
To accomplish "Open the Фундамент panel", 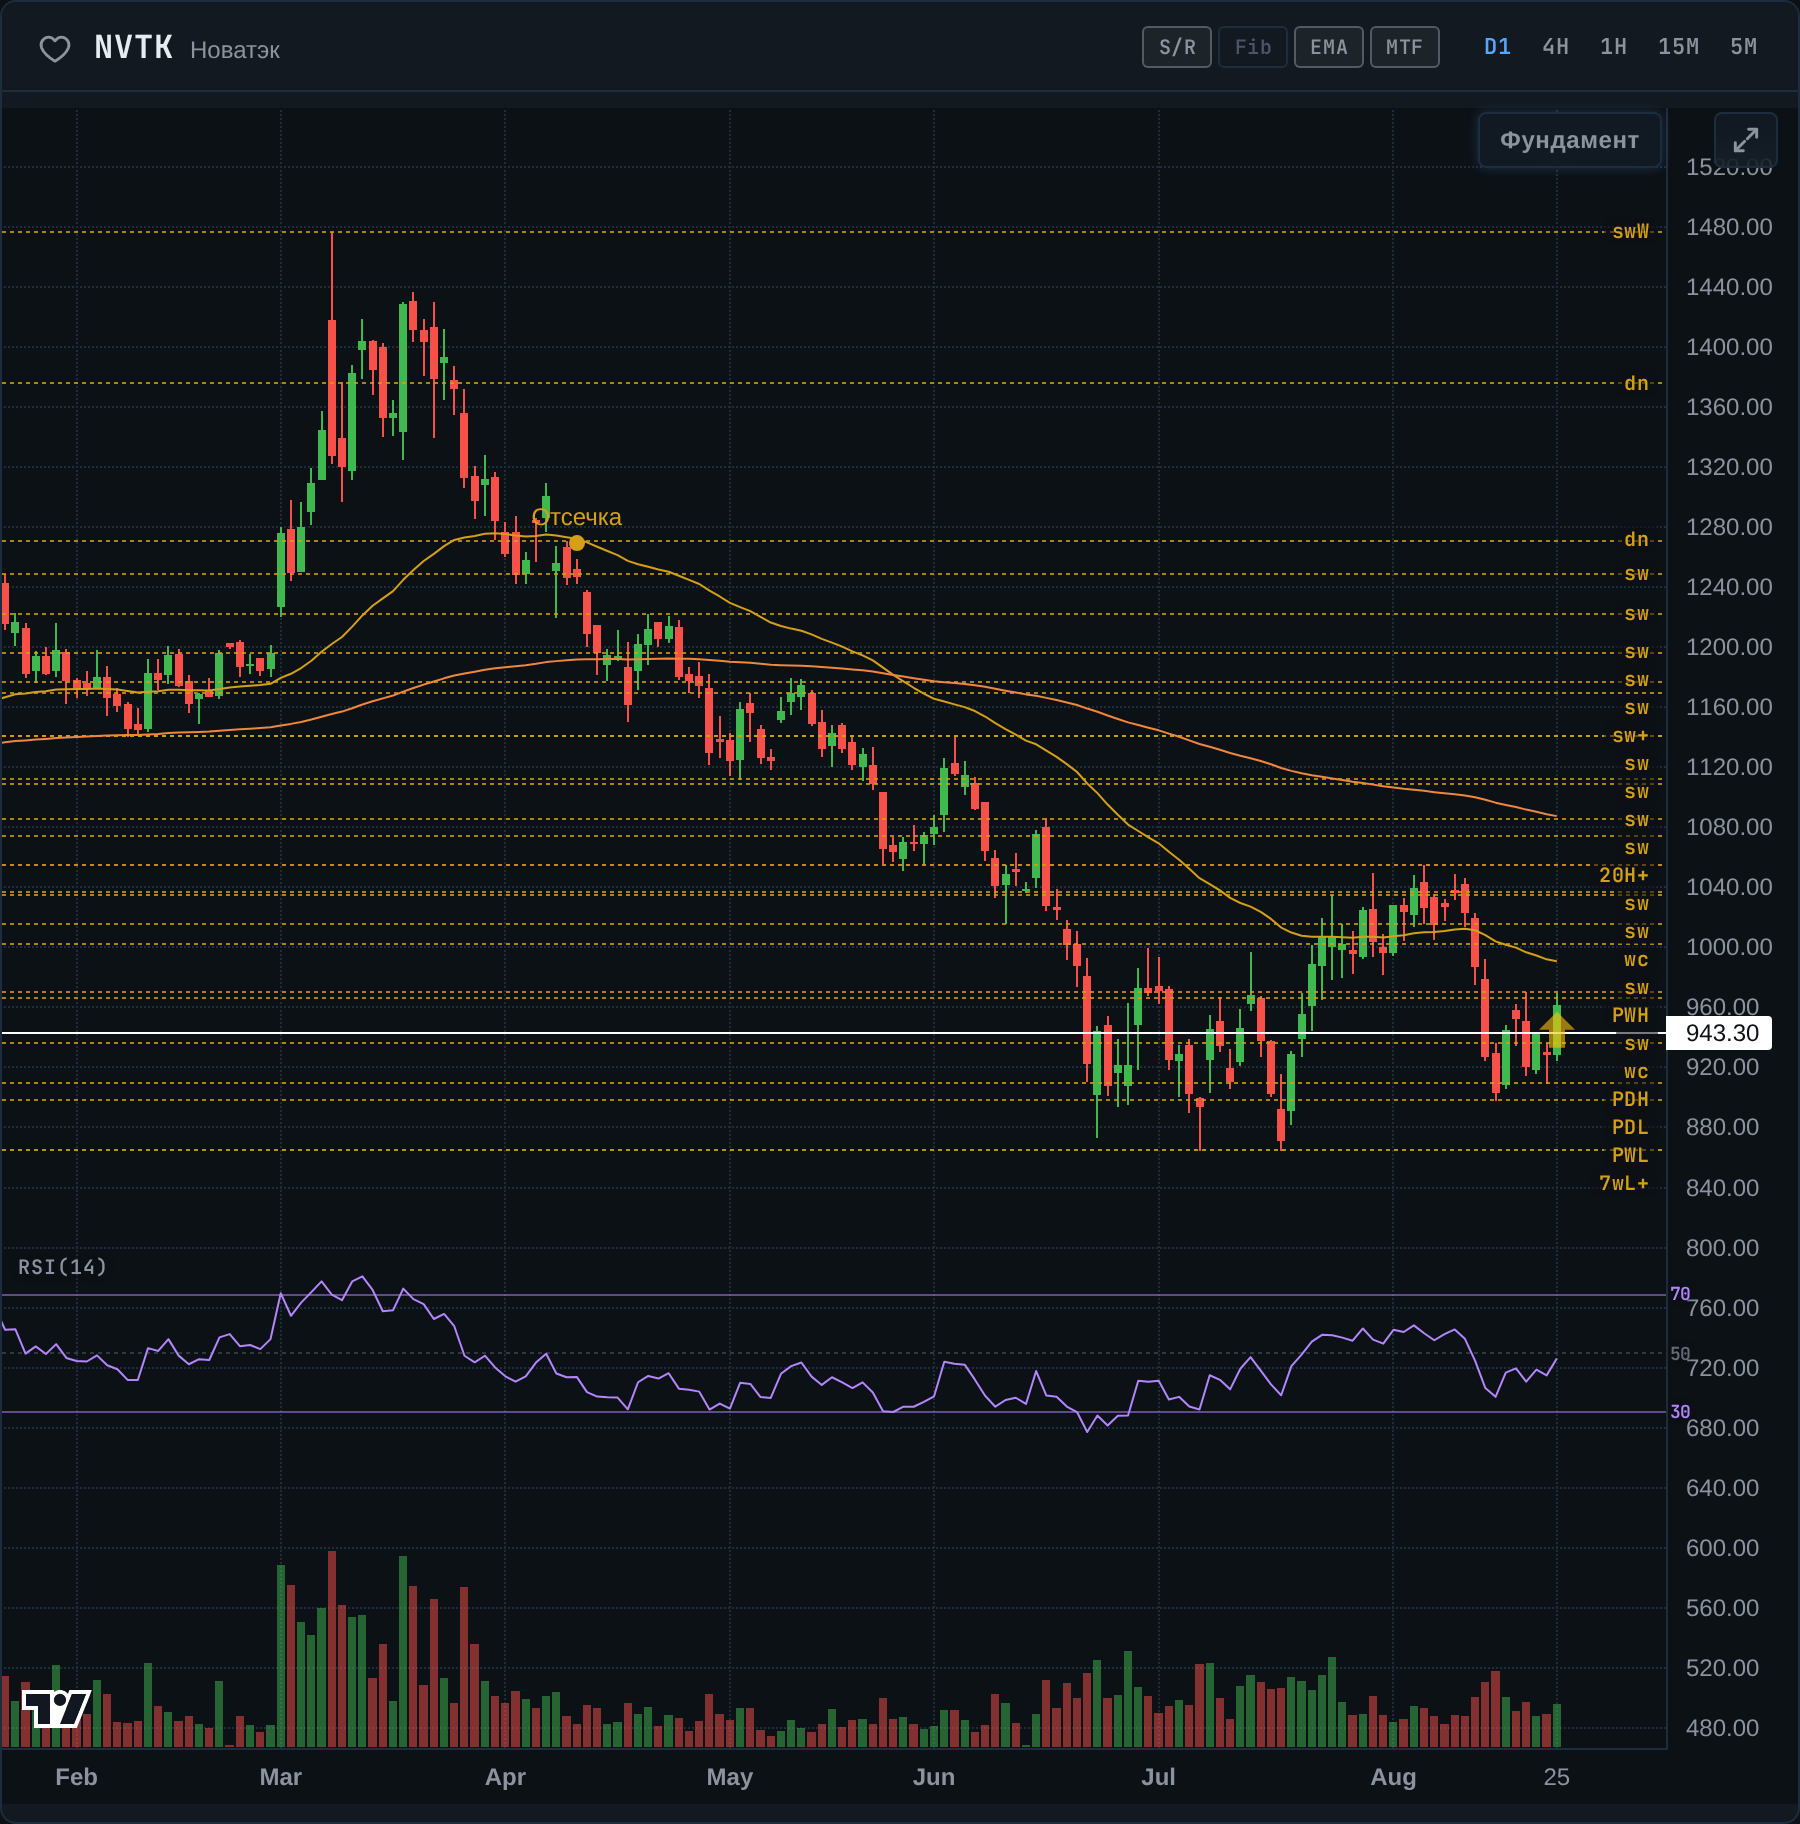I will (1569, 140).
